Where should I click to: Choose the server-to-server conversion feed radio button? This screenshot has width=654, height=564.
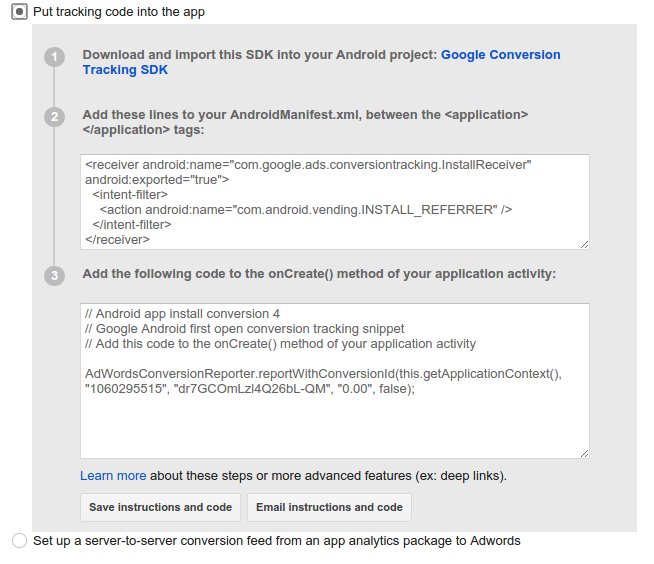(x=19, y=541)
